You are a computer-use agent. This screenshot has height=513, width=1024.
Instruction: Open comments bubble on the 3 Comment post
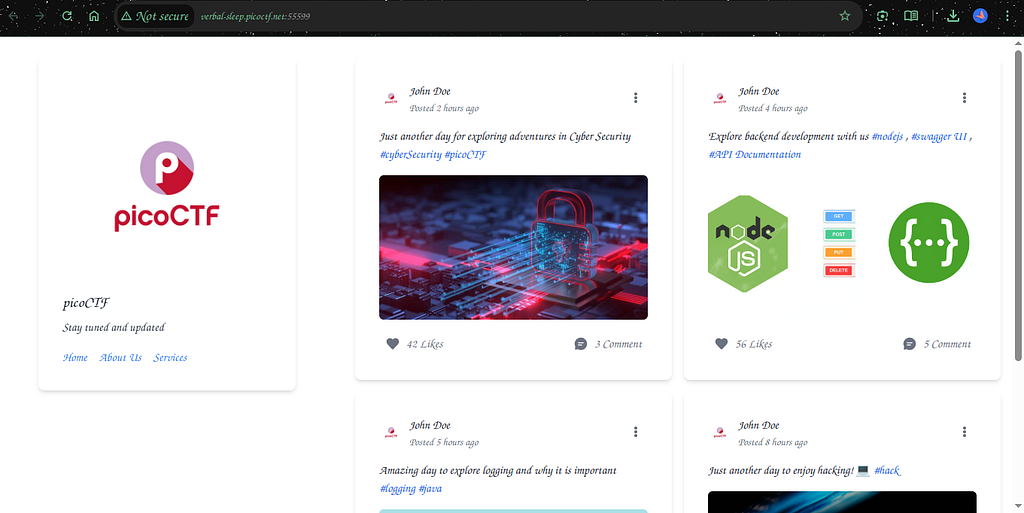[581, 344]
